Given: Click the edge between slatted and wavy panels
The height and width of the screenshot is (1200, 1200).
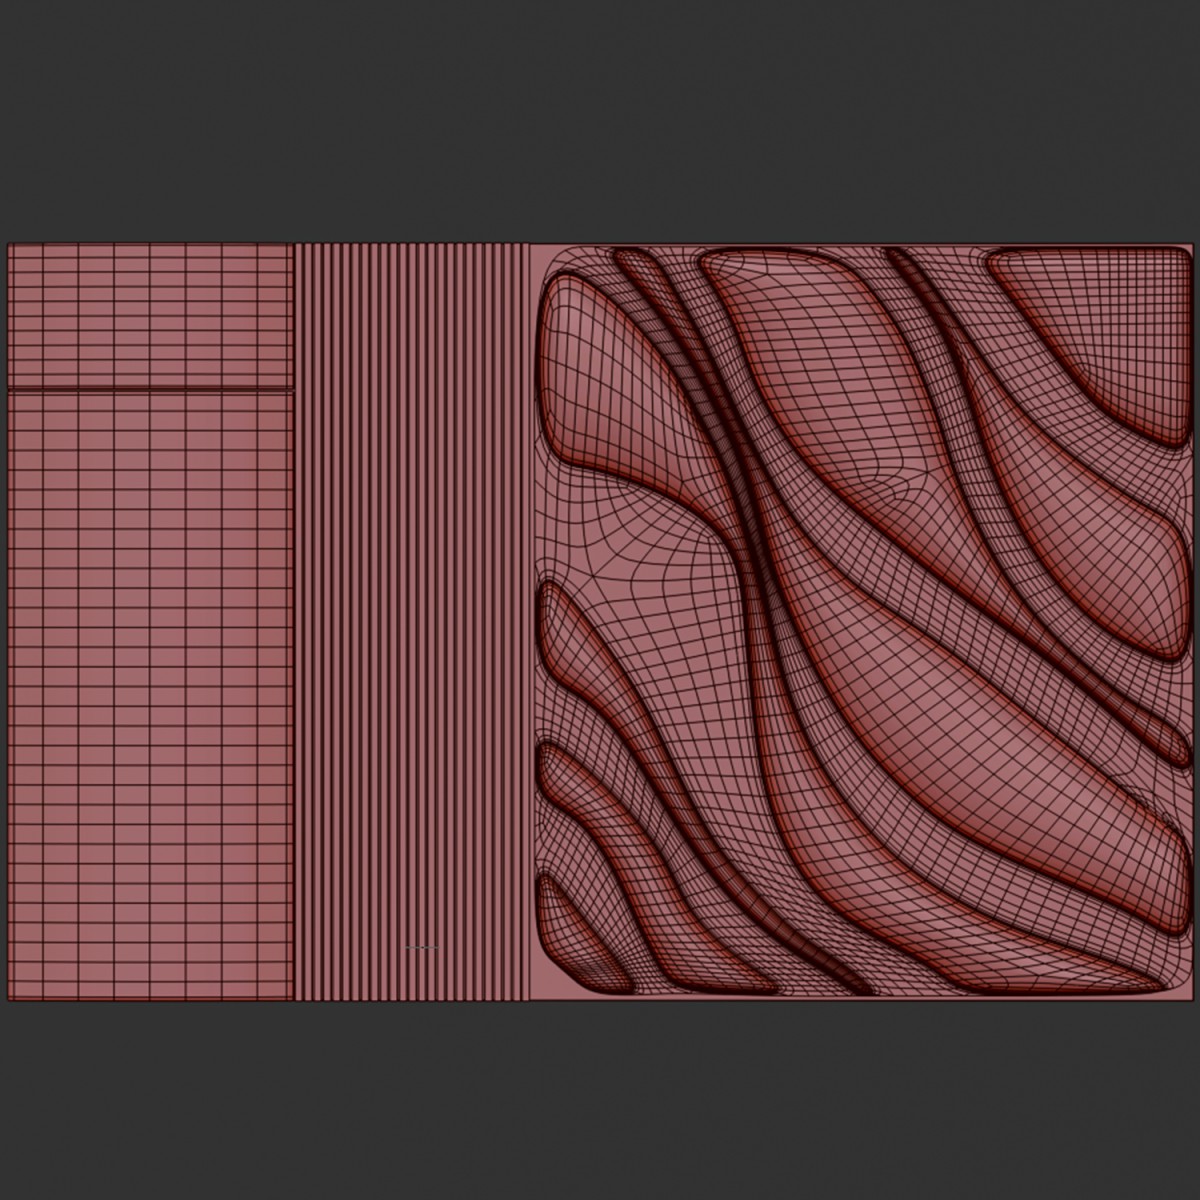Looking at the screenshot, I should (x=529, y=620).
